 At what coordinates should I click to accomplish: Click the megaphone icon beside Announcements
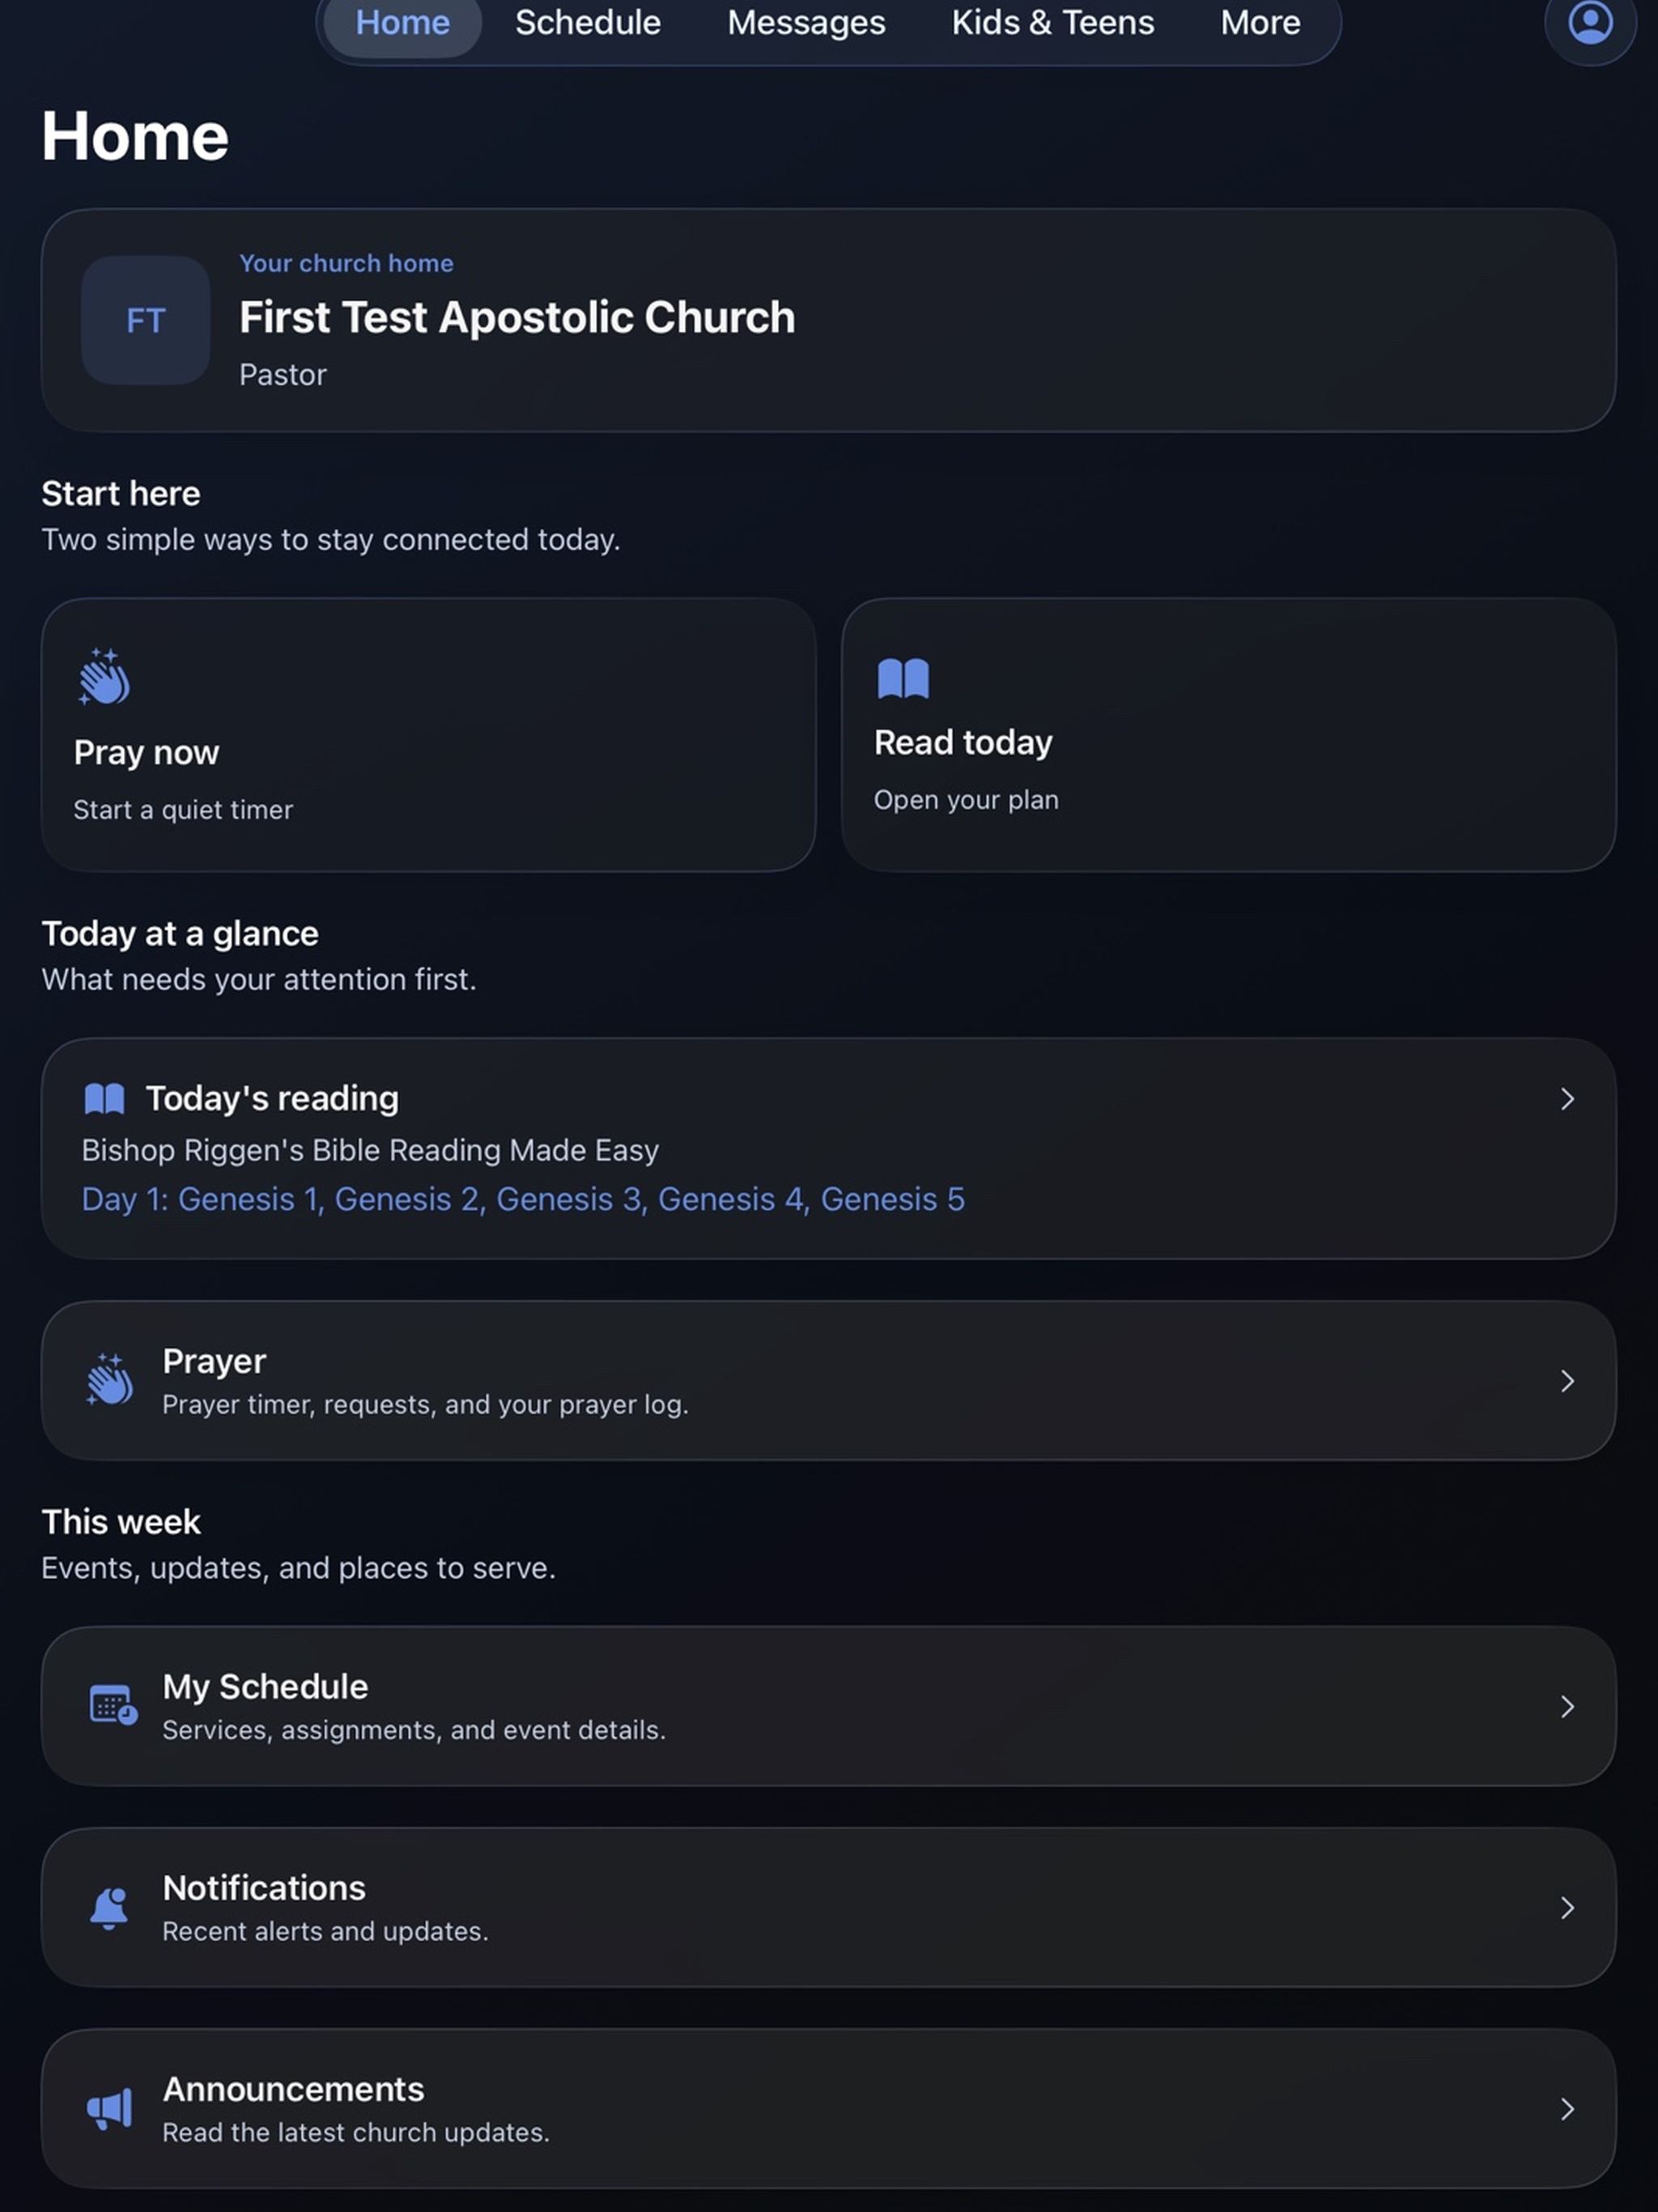click(x=109, y=2108)
